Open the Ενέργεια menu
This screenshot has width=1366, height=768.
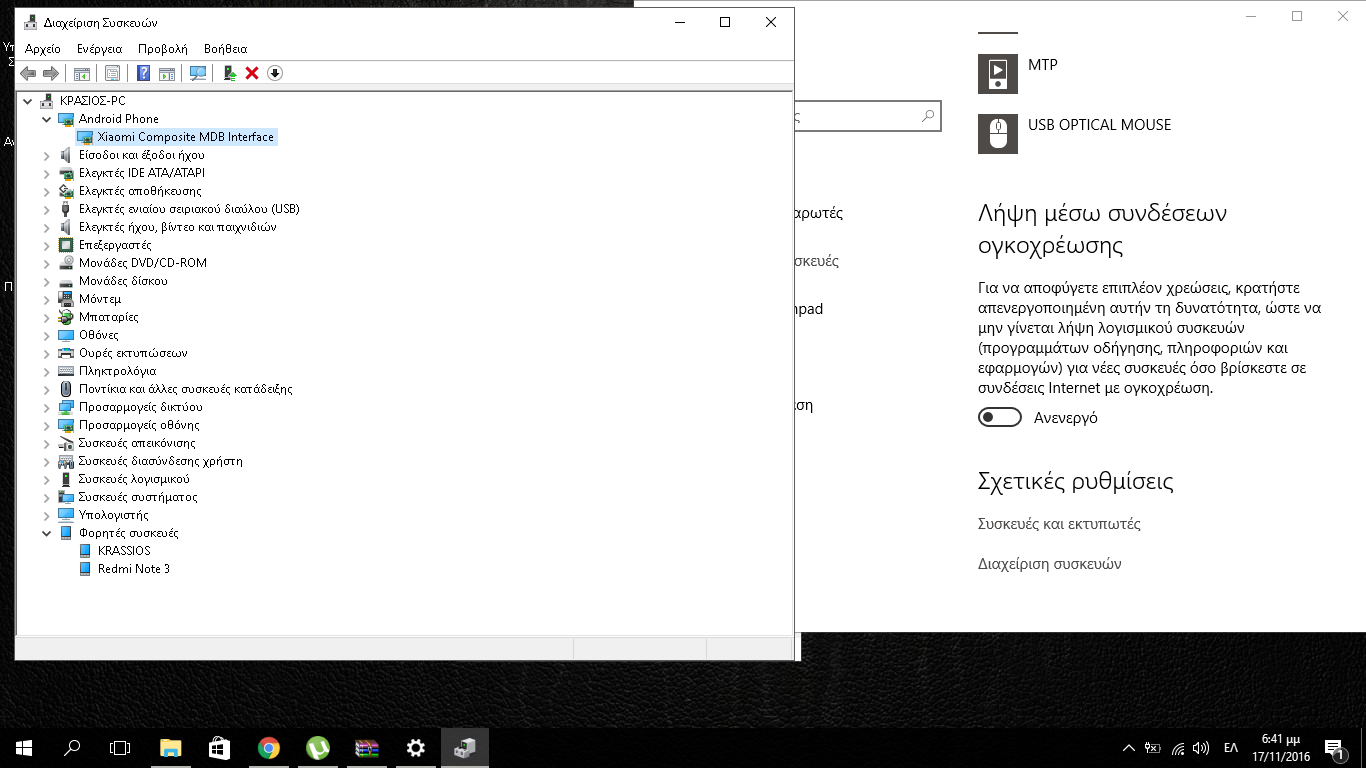99,48
